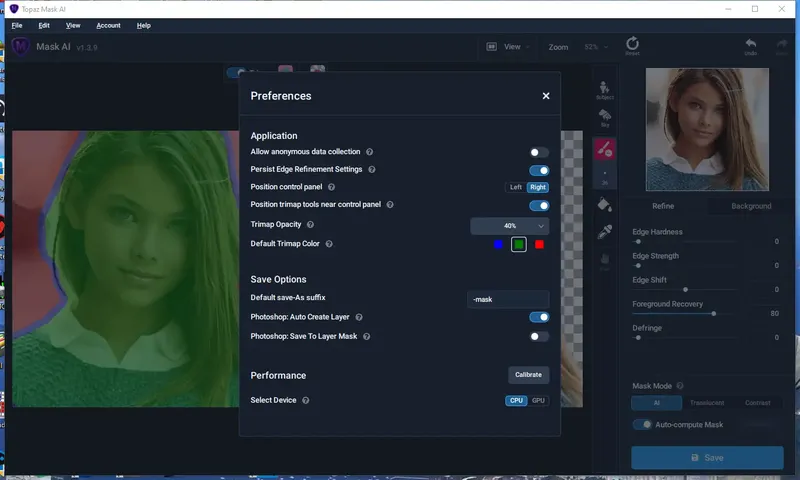Open the View layout dropdown in toolbar
The height and width of the screenshot is (480, 800).
coord(508,47)
